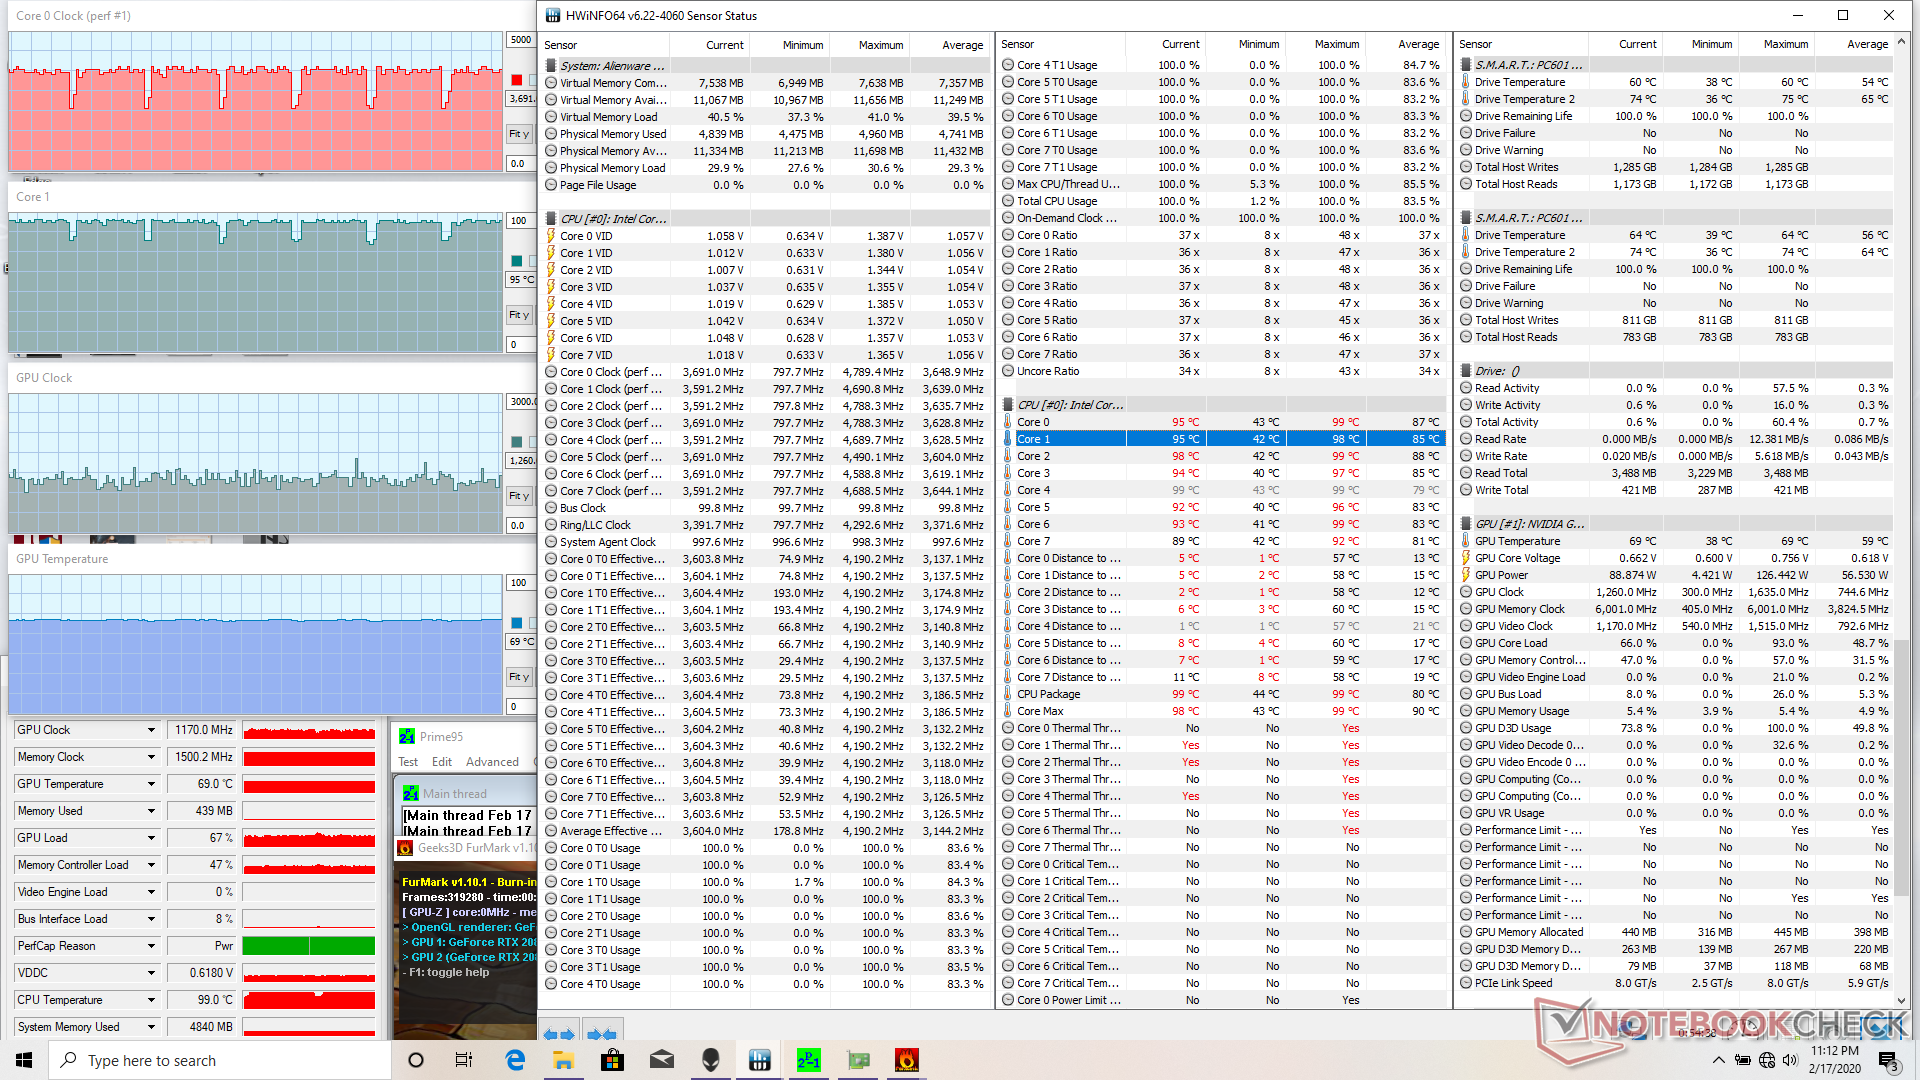Launch Microsoft Edge from the taskbar
The image size is (1920, 1080).
[x=515, y=1060]
